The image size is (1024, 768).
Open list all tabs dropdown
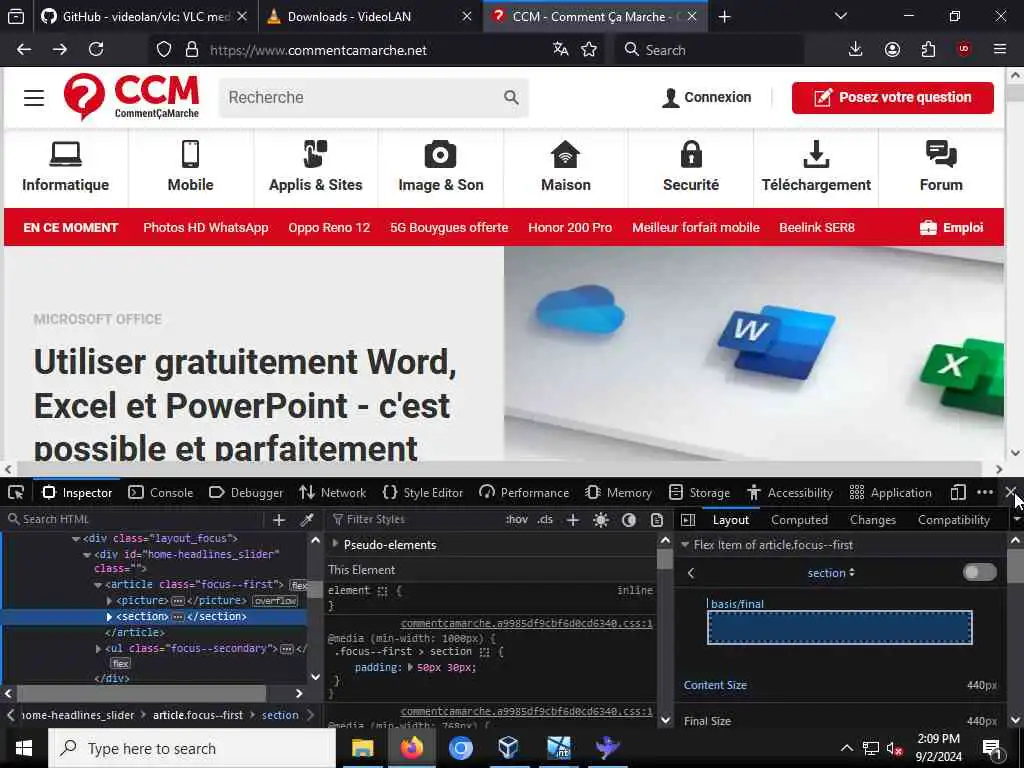pyautogui.click(x=840, y=16)
